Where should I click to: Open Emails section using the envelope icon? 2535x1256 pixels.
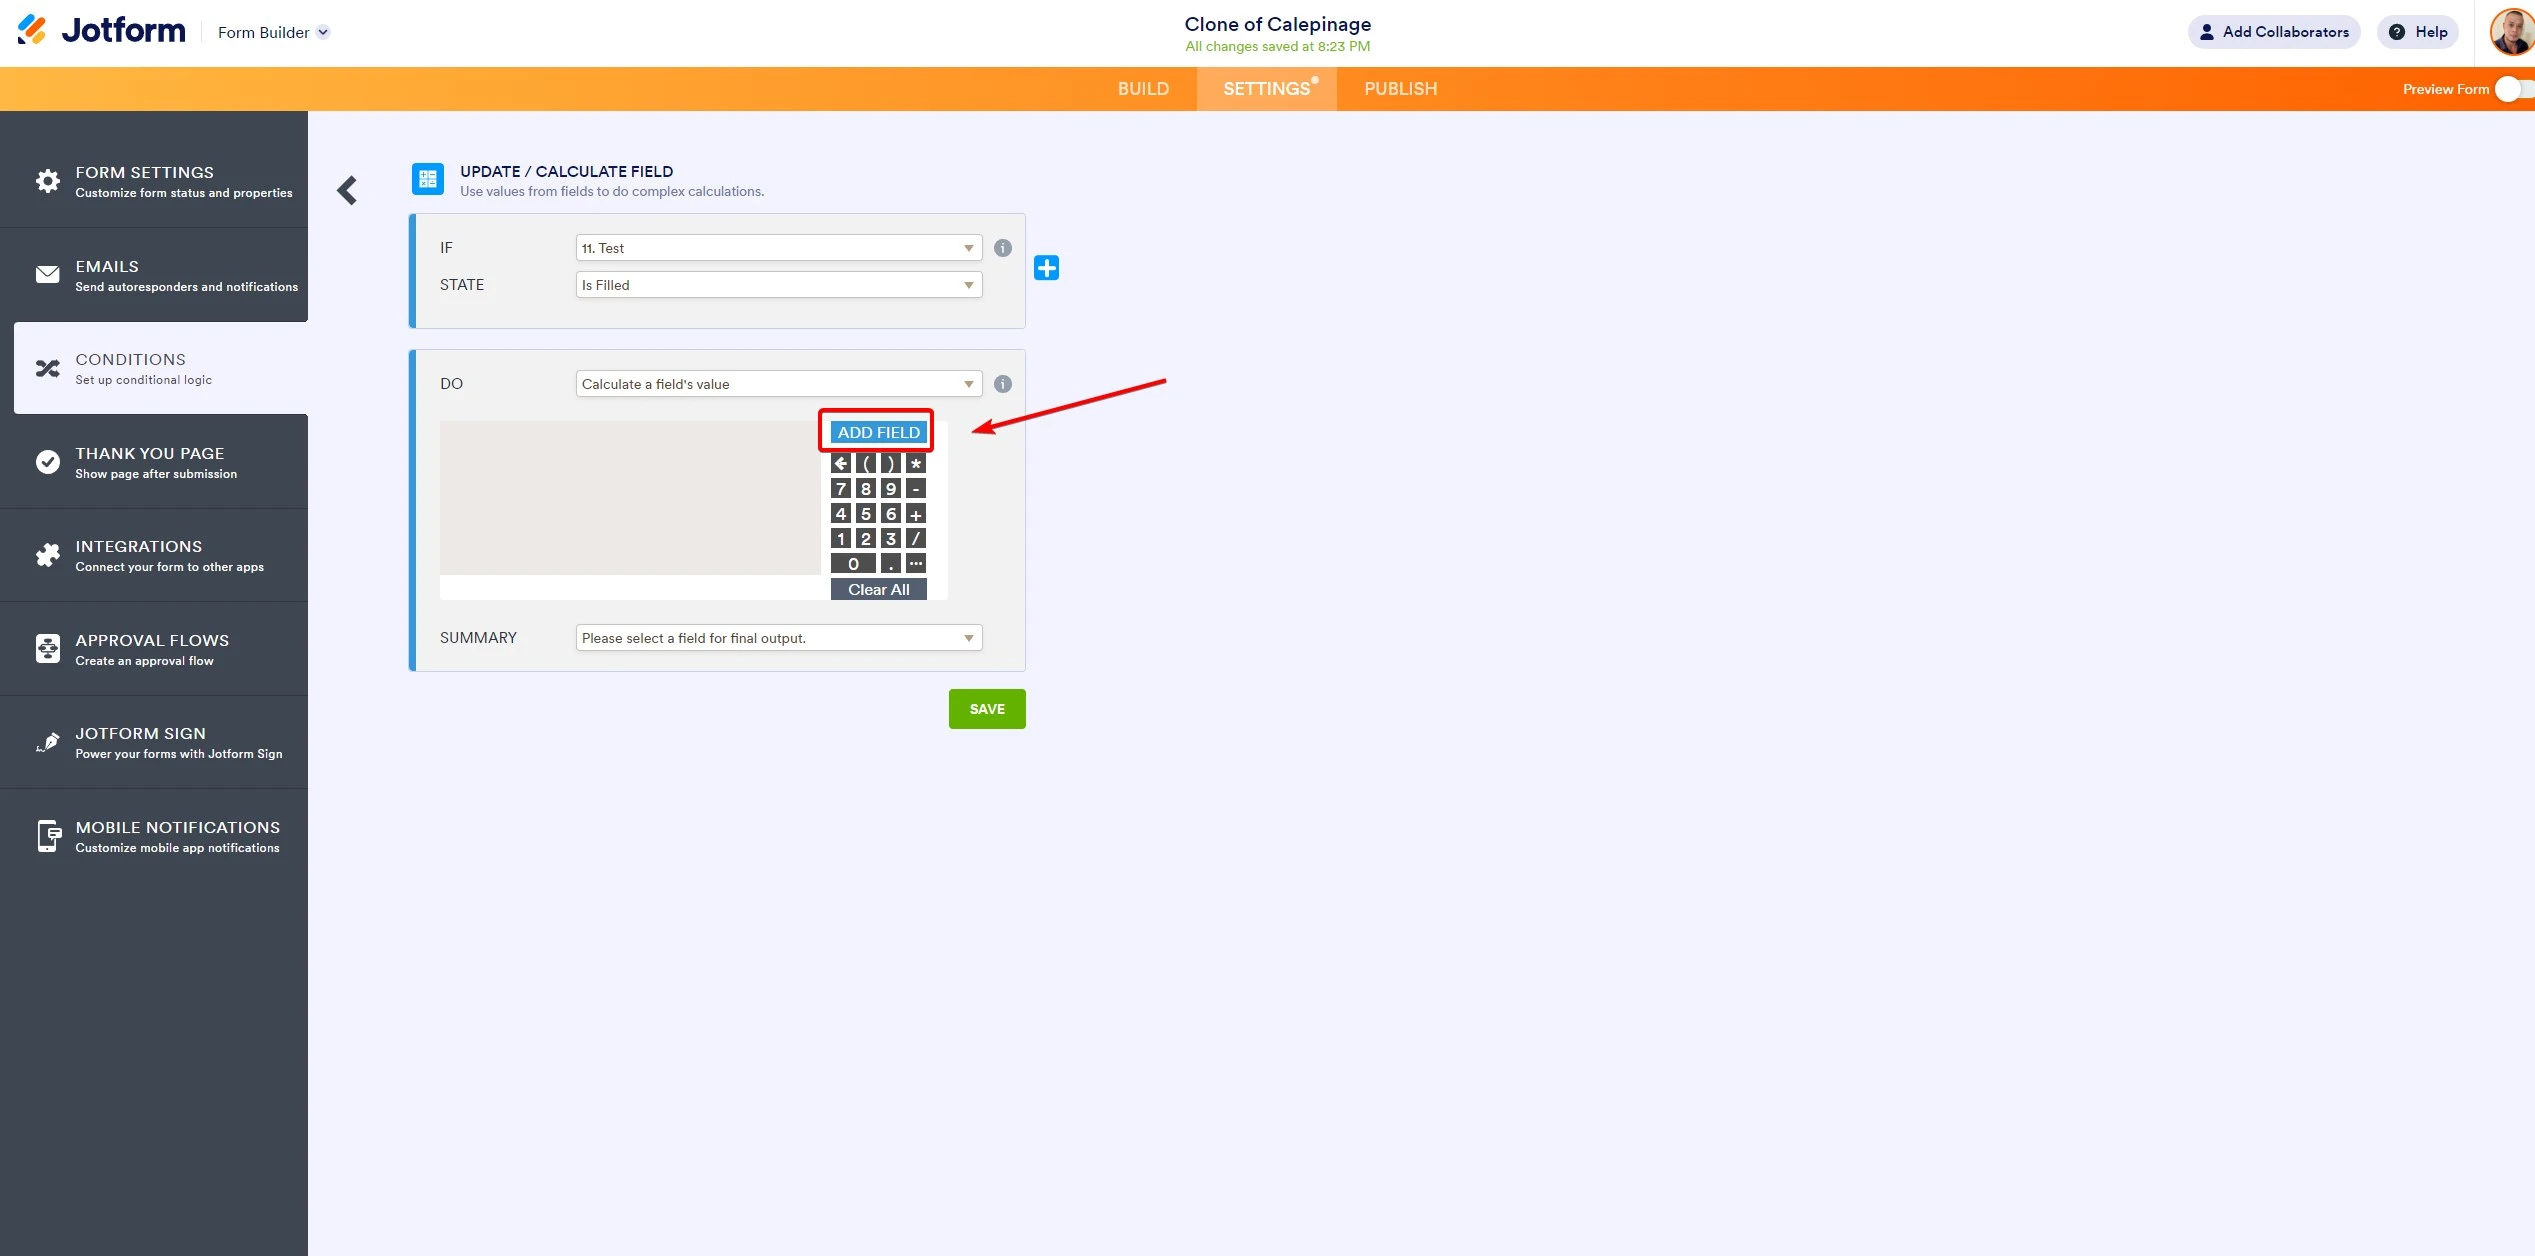(47, 274)
